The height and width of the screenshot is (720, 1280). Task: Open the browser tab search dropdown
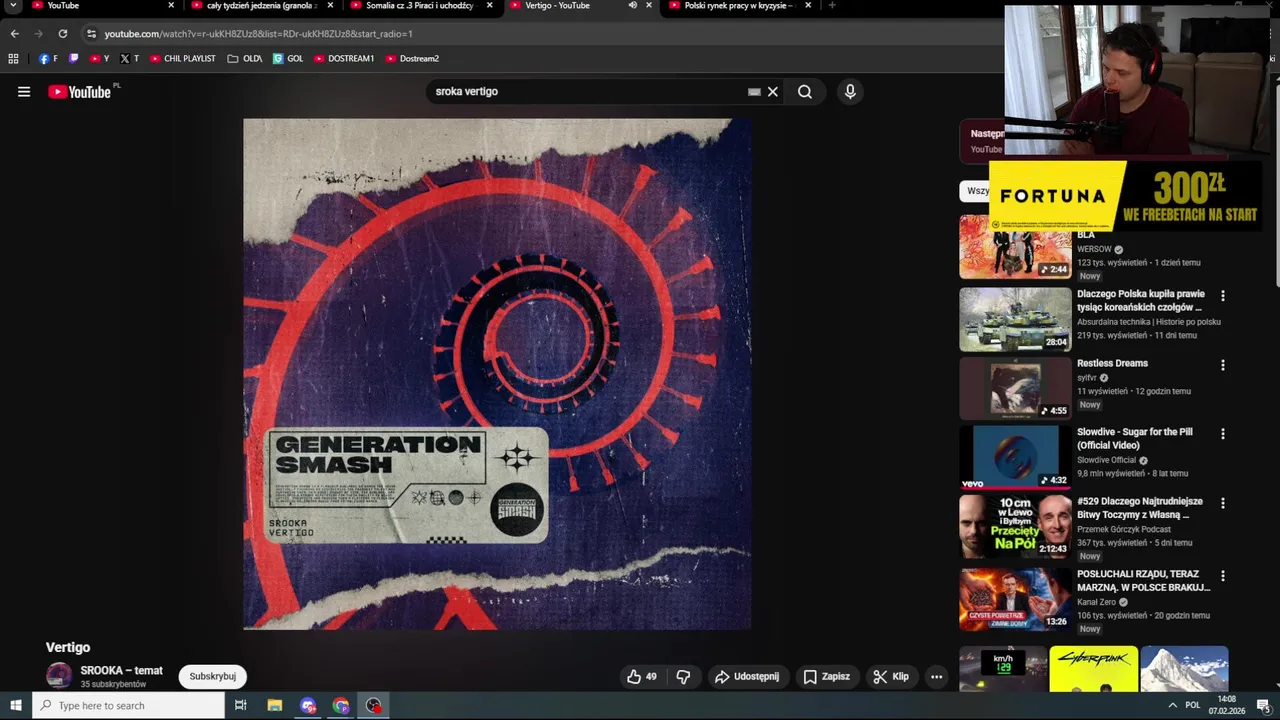click(x=13, y=6)
